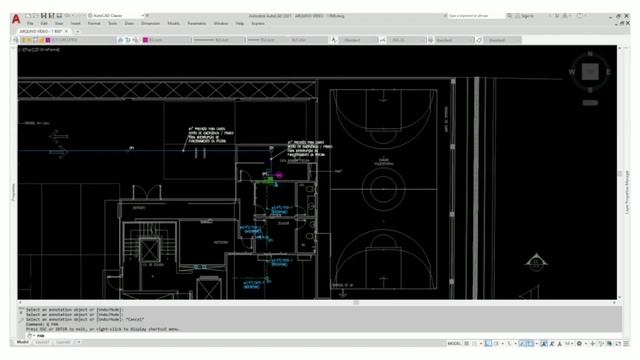640x360 pixels.
Task: Toggle object snap tracking in status bar
Action: 522,344
